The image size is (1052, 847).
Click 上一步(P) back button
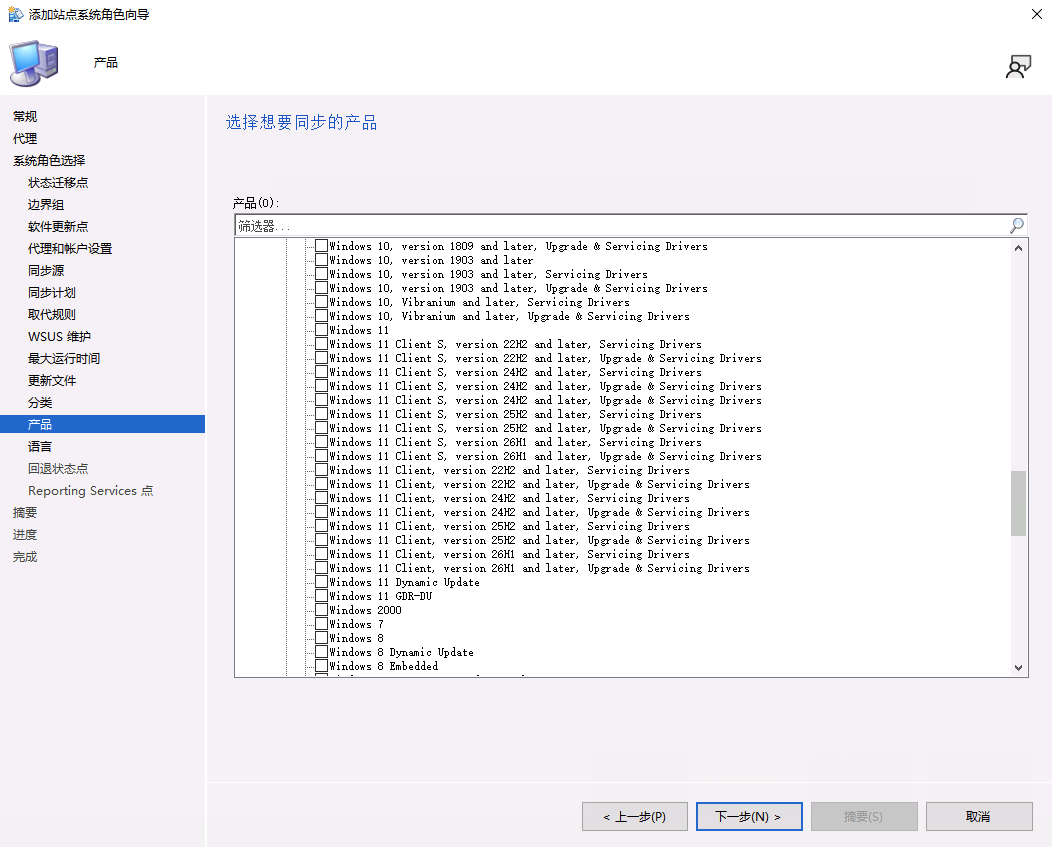(x=635, y=817)
